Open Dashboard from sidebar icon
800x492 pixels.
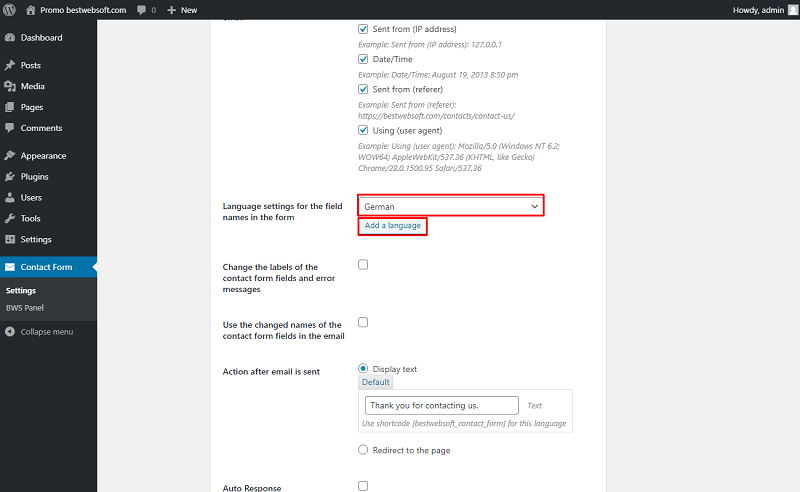point(10,38)
